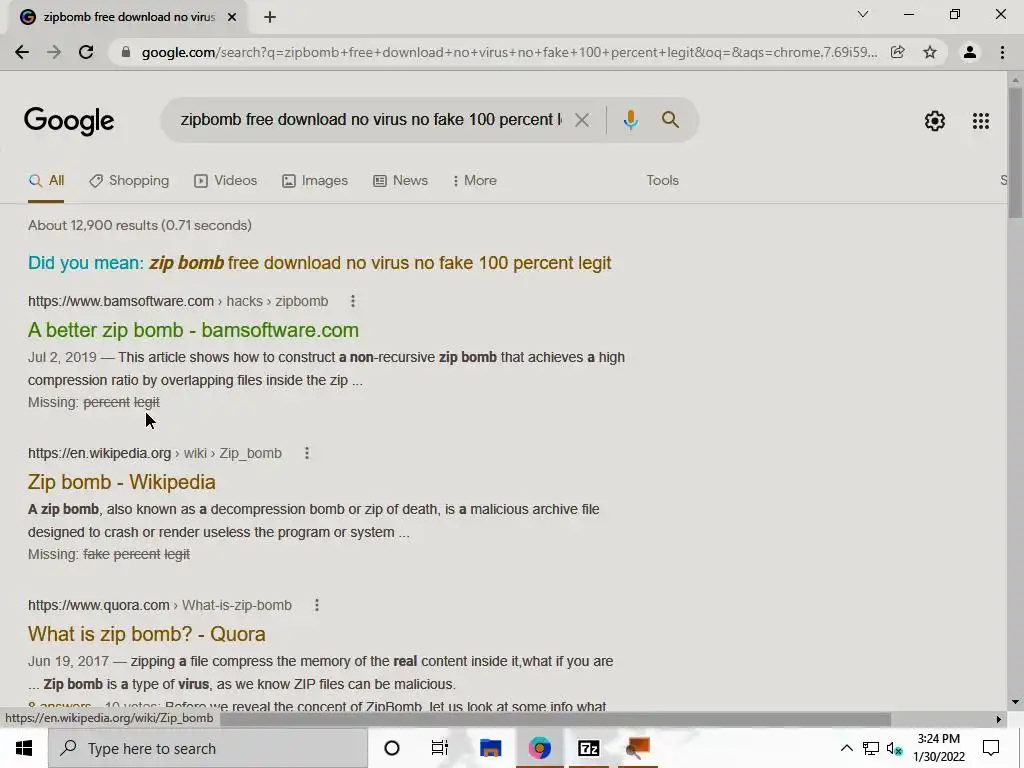Image resolution: width=1024 pixels, height=768 pixels.
Task: Close the zipbomb search tab
Action: point(232,17)
